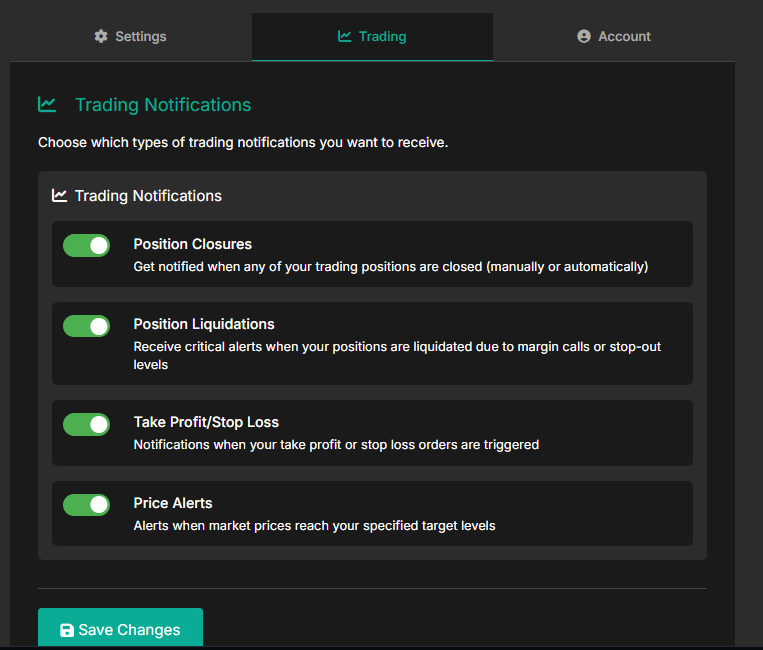This screenshot has width=763, height=650.
Task: Click the Price Alerts title text
Action: [x=173, y=503]
